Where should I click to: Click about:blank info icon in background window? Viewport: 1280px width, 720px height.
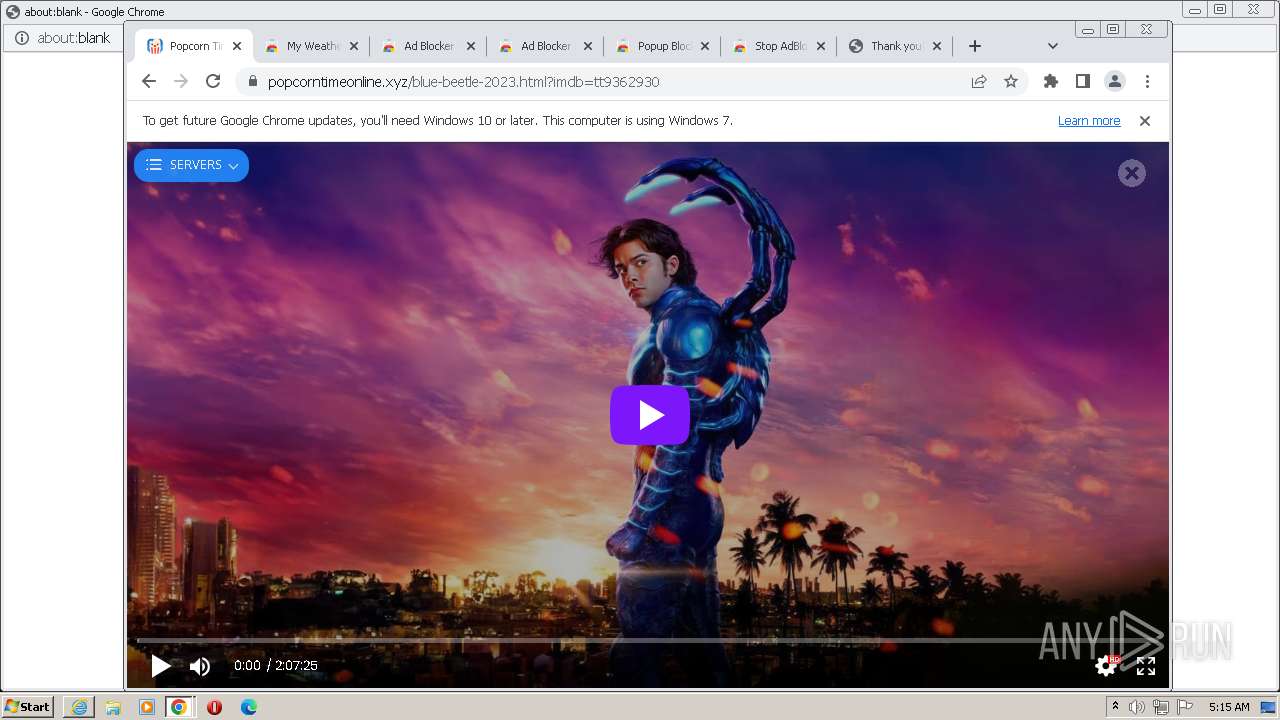coord(21,38)
